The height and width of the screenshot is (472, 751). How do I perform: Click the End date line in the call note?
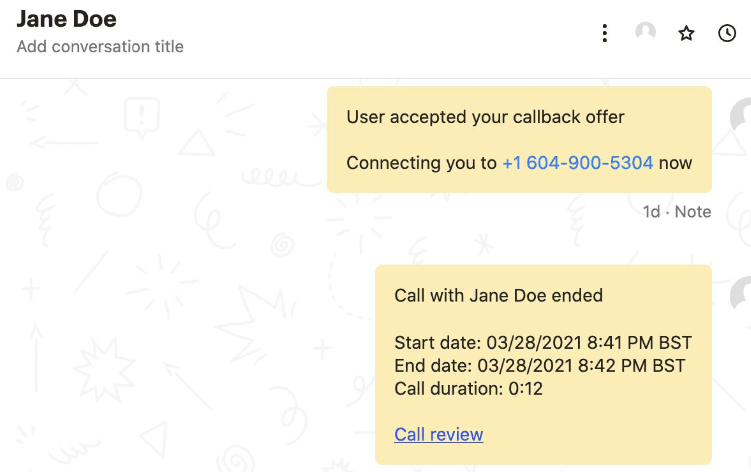tap(539, 365)
